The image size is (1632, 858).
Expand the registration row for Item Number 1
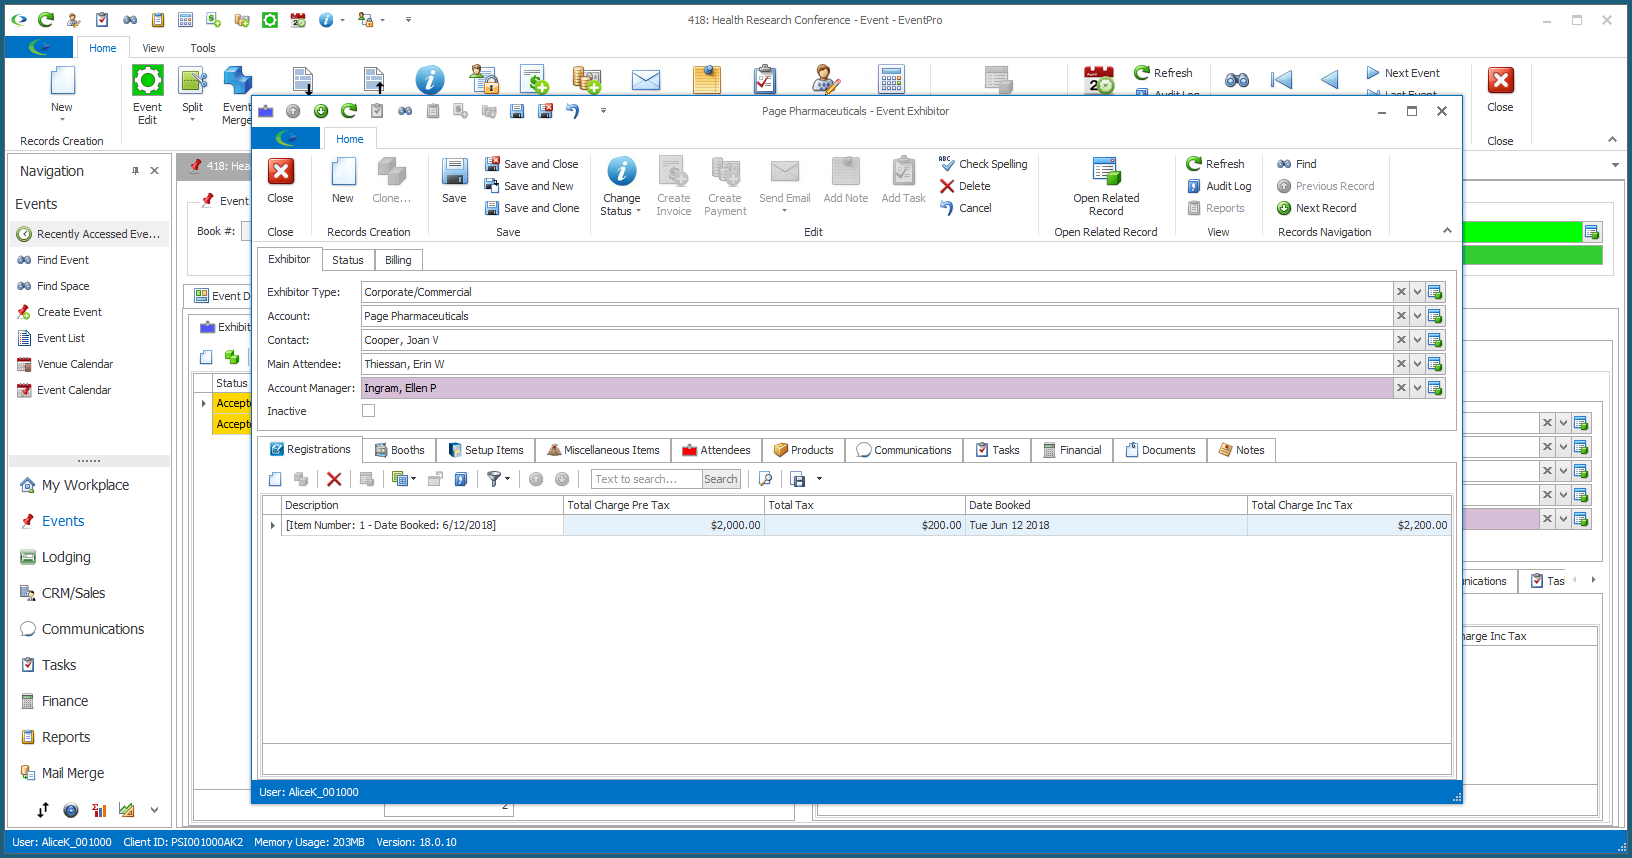(x=272, y=525)
